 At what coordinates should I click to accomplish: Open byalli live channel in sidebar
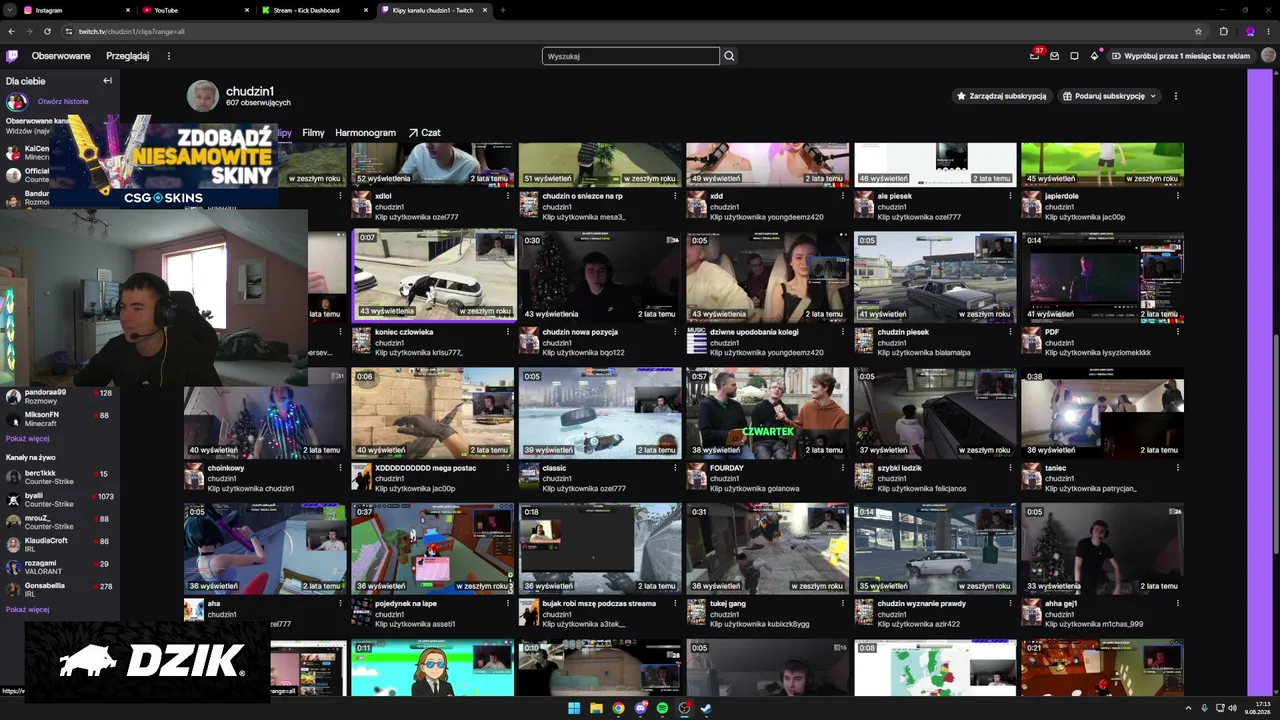(x=60, y=500)
